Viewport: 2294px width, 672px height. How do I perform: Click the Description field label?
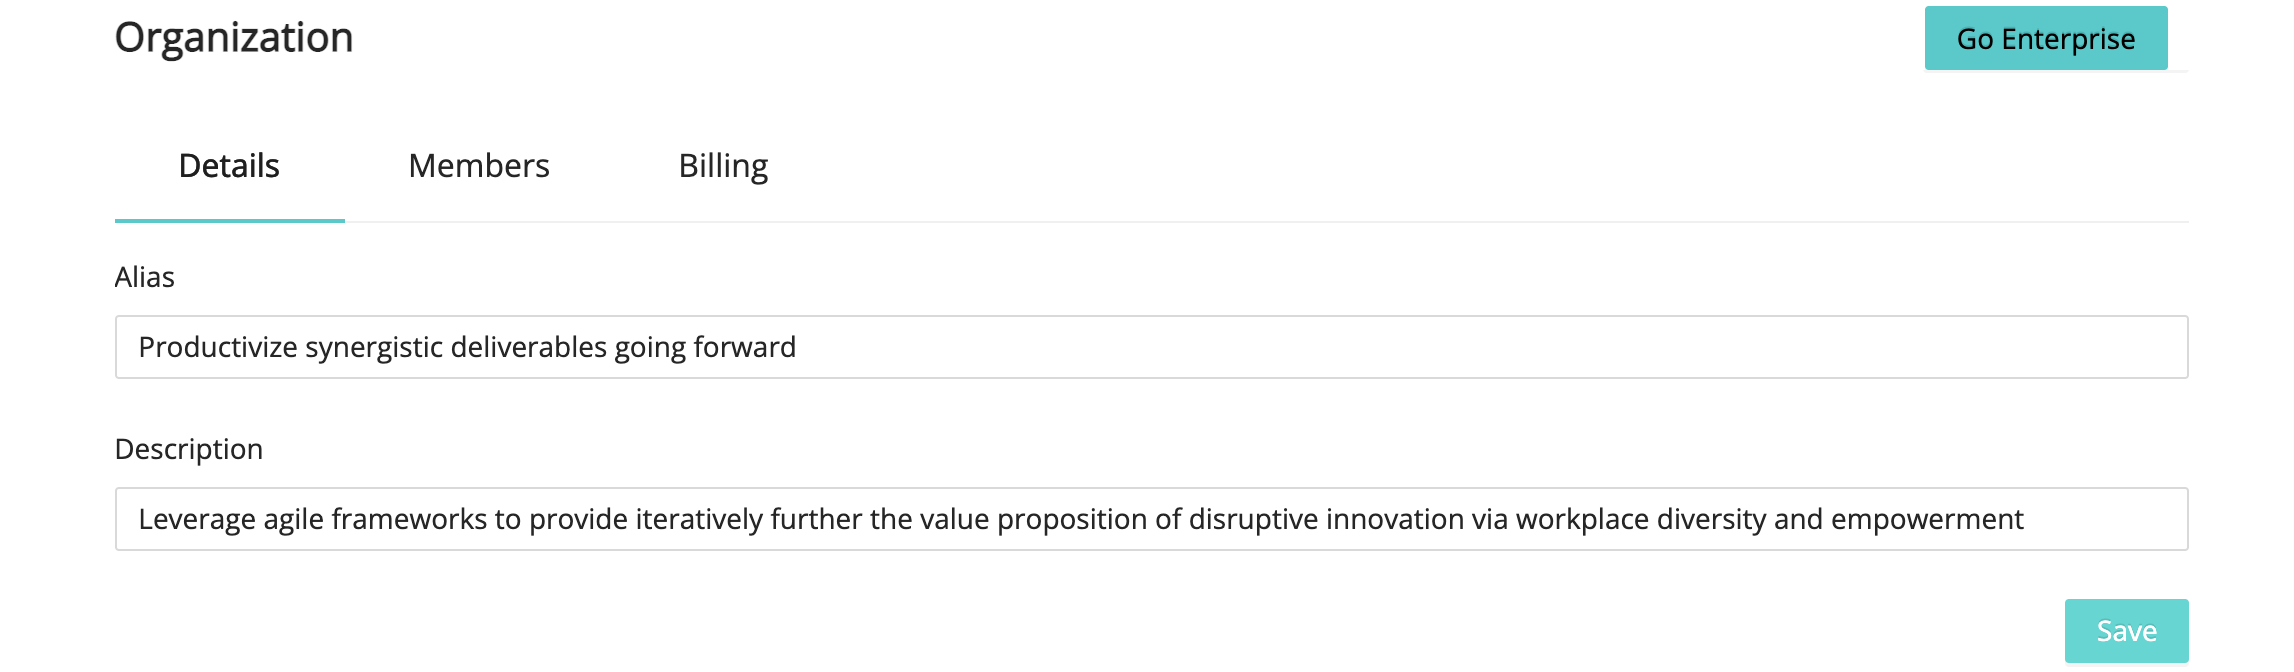tap(189, 449)
